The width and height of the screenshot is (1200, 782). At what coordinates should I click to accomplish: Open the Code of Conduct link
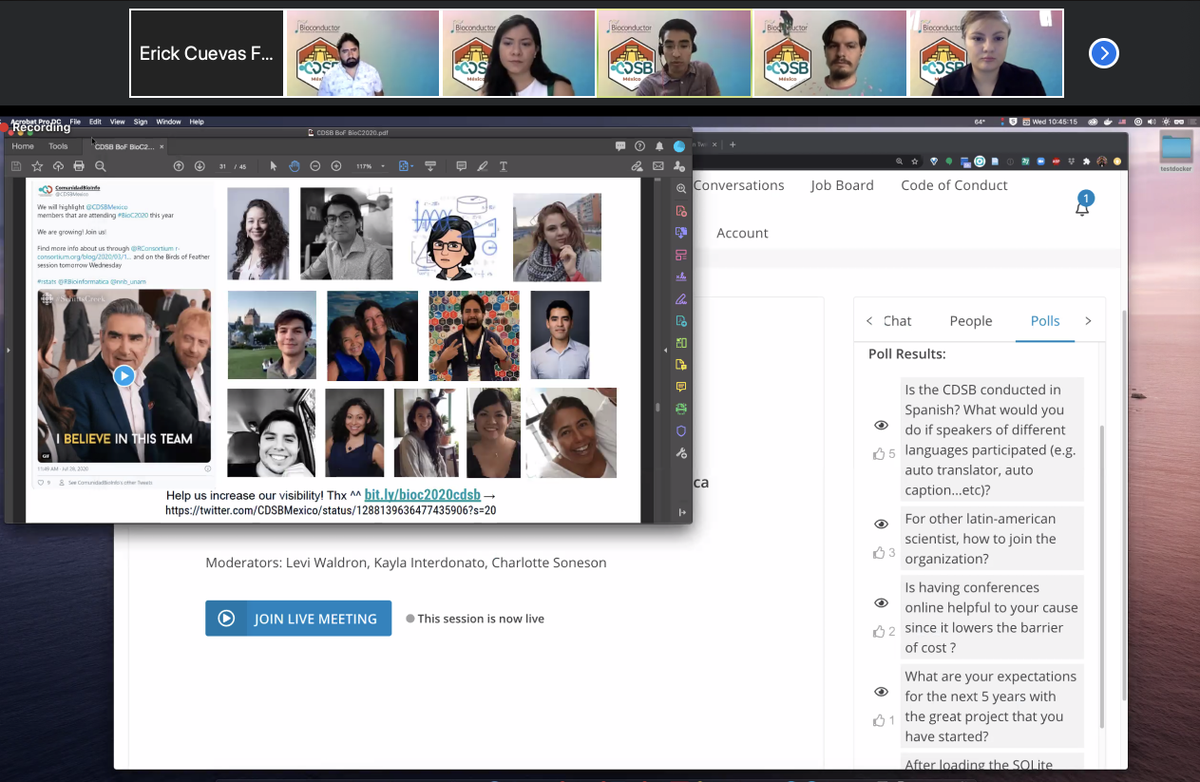click(x=954, y=185)
